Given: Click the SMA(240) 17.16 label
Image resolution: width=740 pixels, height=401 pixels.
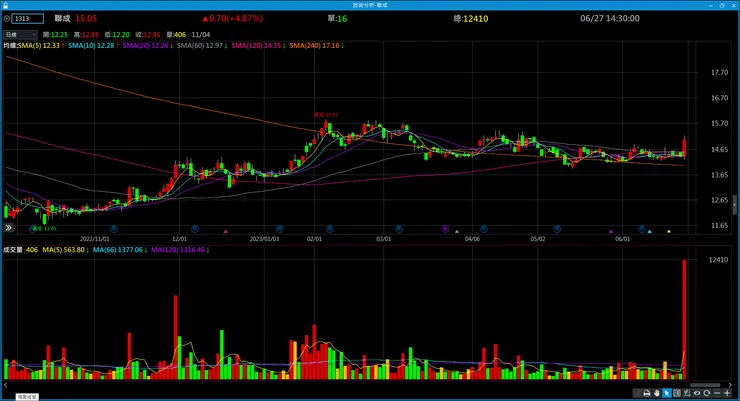Looking at the screenshot, I should pyautogui.click(x=314, y=46).
